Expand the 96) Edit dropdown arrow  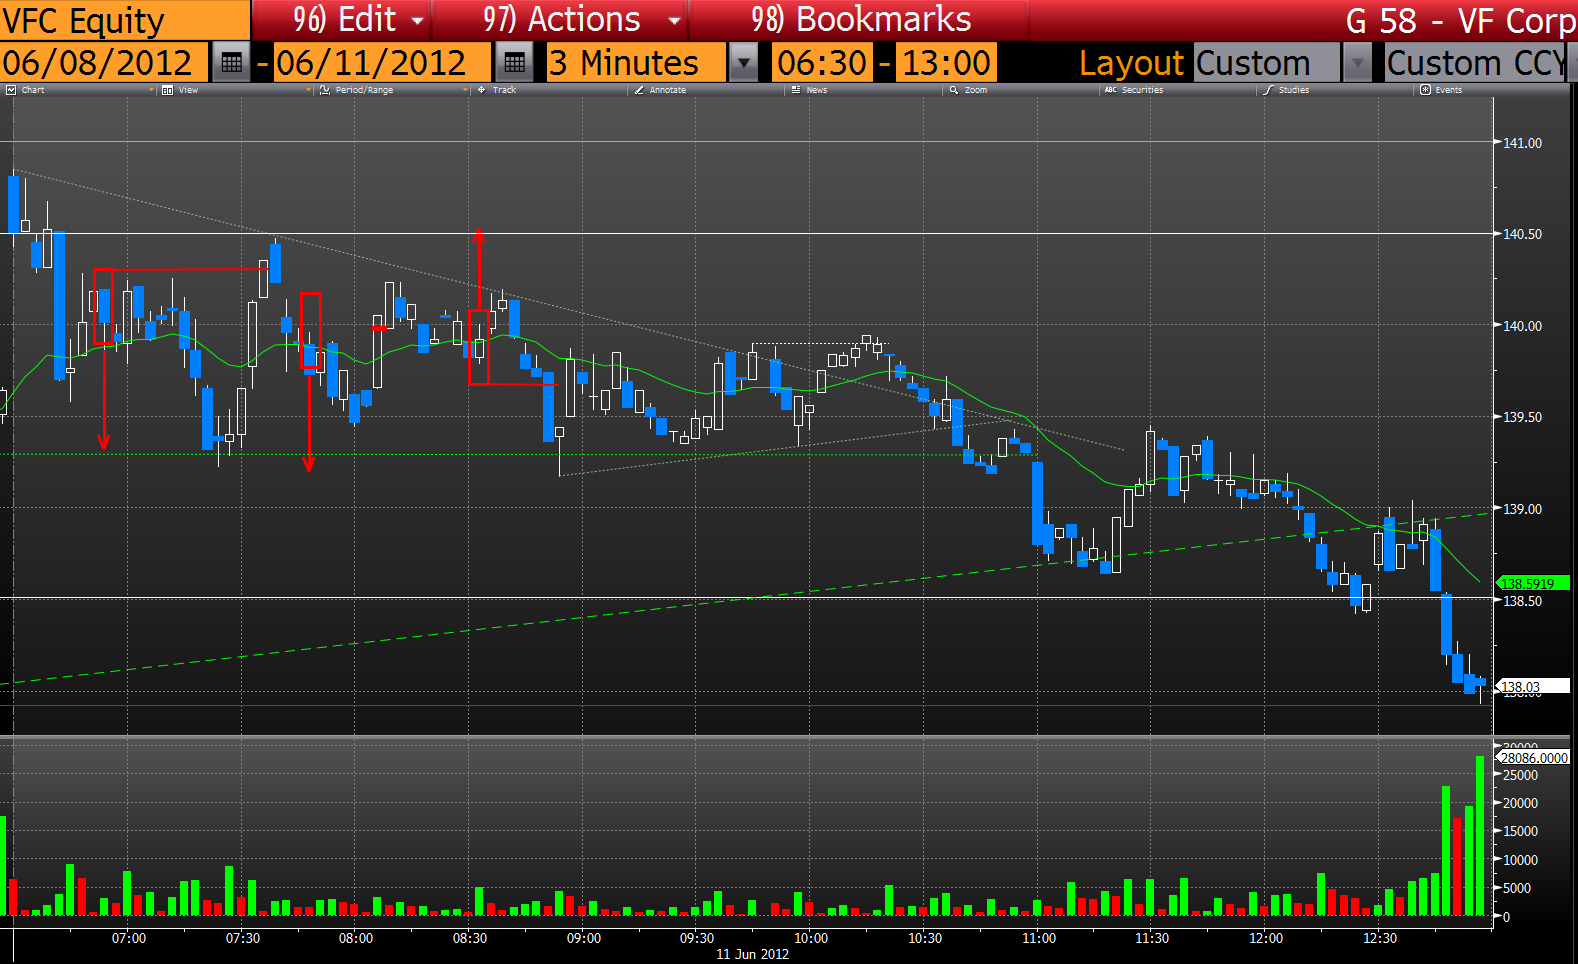pyautogui.click(x=417, y=20)
